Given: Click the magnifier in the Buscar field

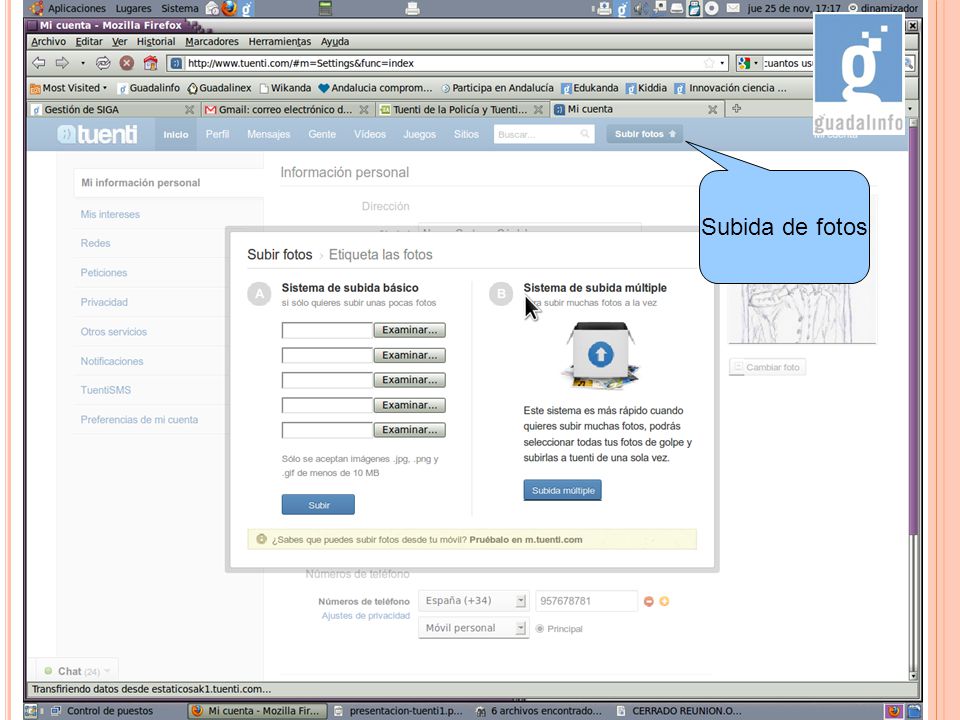Looking at the screenshot, I should pos(585,133).
